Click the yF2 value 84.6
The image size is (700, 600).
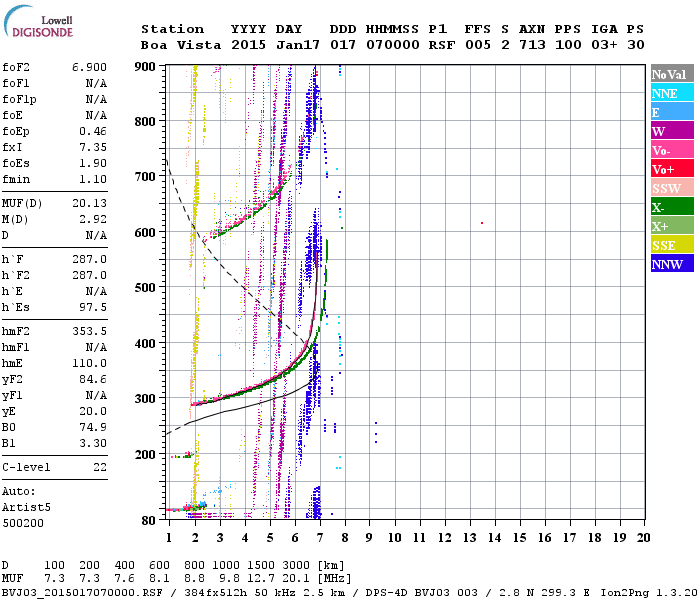click(93, 379)
